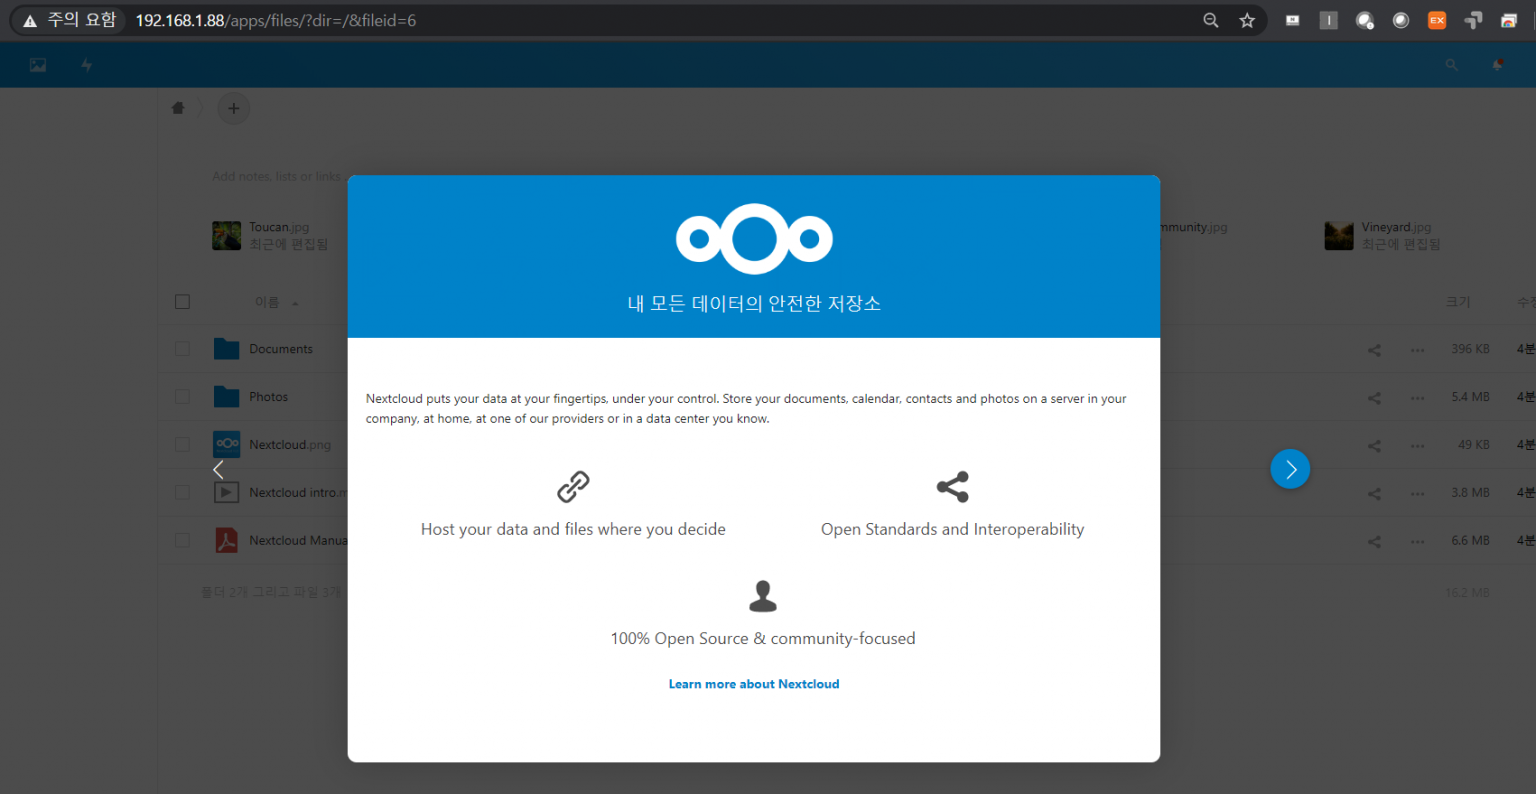Screen dimensions: 1536x794
Task: Share the Nextcloud Manual PDF
Action: pos(1374,542)
